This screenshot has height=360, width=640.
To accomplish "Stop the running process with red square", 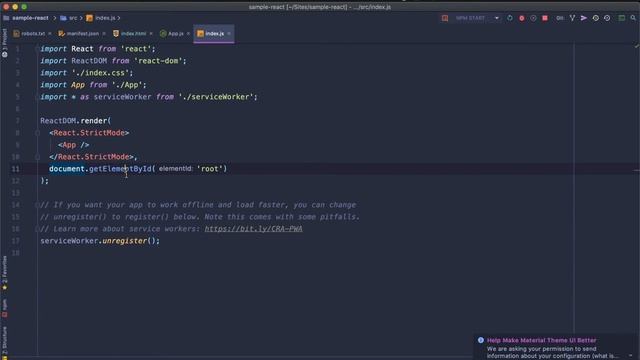I will tap(545, 18).
